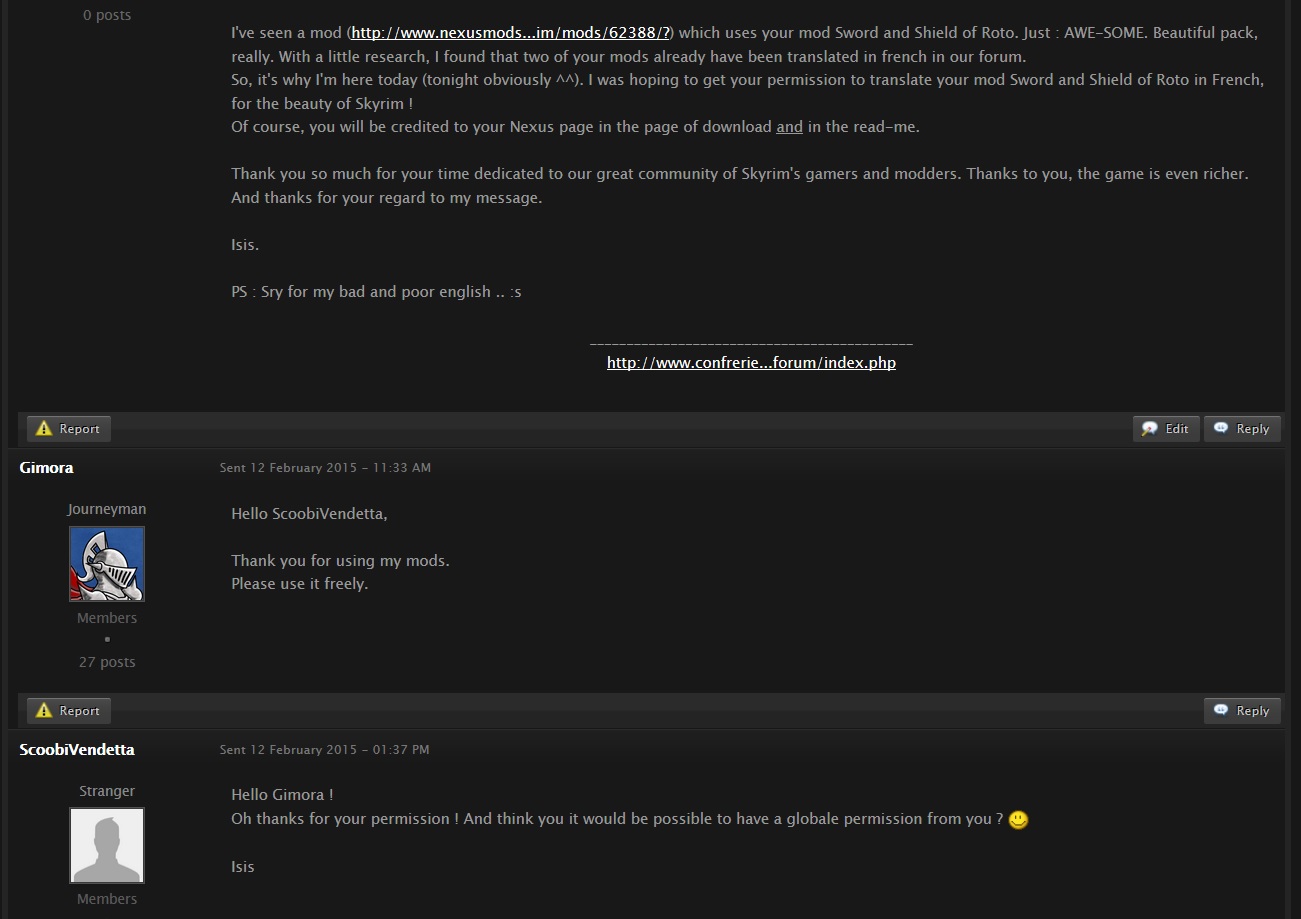Viewport: 1301px width, 919px height.
Task: Click Sent 12 February 2015 11:33 AM timestamp
Action: coord(325,468)
